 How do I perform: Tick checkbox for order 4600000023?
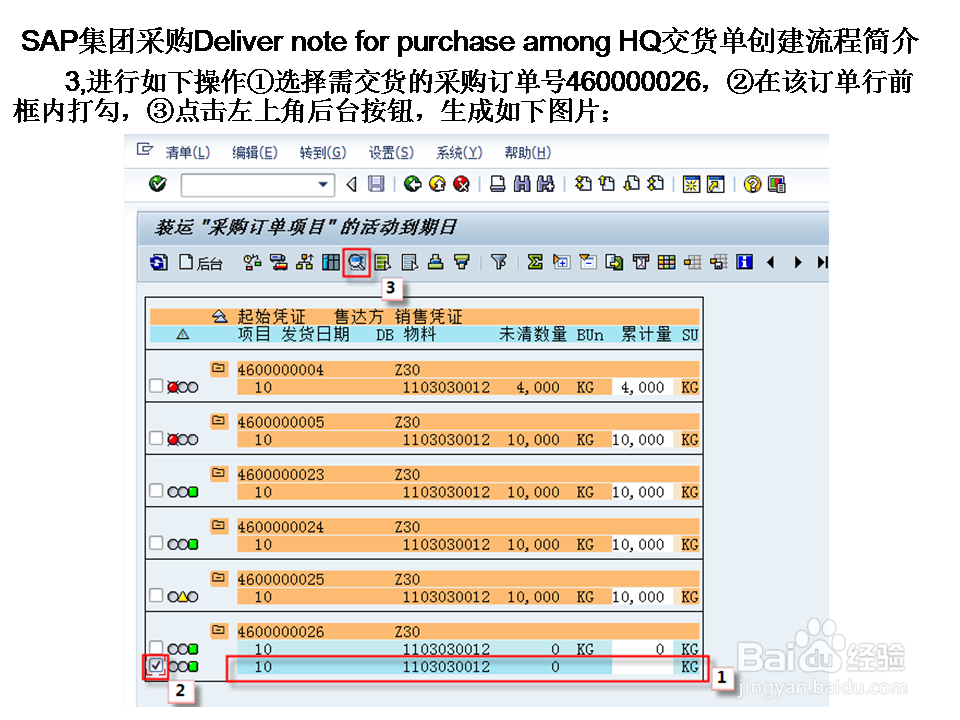coord(156,490)
